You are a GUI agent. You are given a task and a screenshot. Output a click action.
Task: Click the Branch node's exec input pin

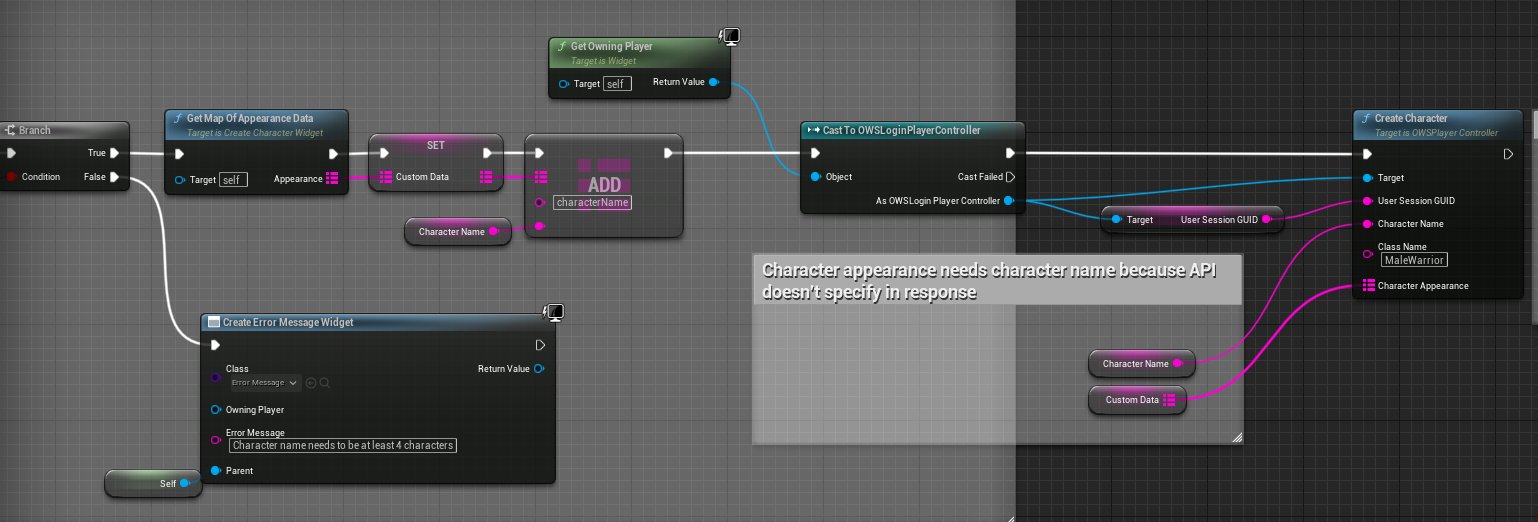[11, 153]
